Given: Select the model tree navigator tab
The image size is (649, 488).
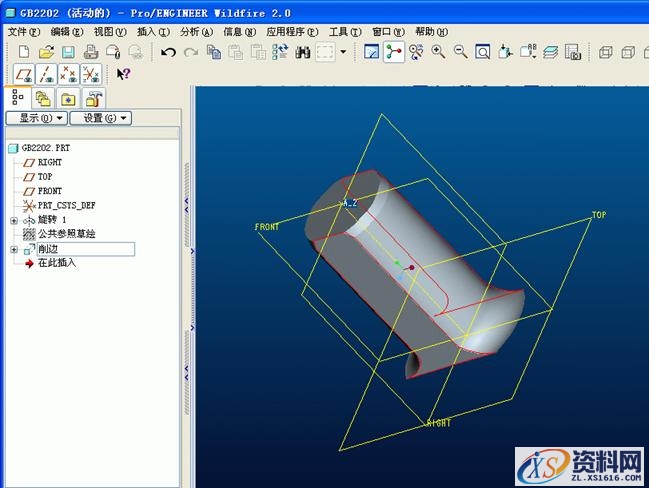Looking at the screenshot, I should click(x=17, y=97).
